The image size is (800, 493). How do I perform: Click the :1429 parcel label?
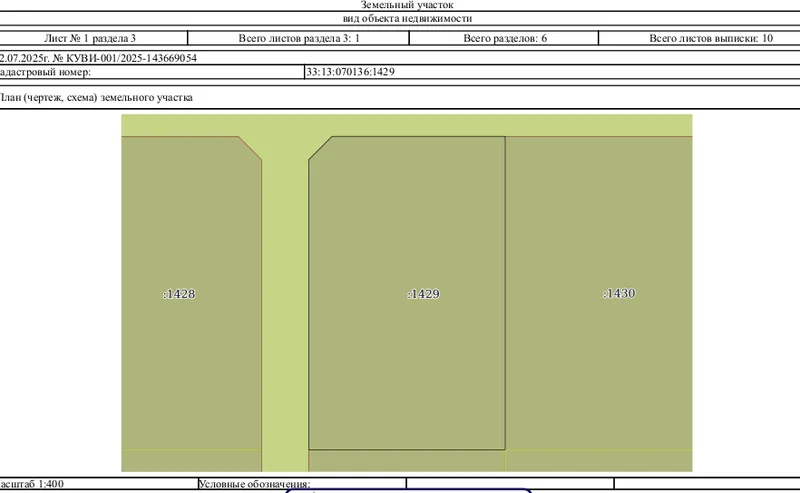click(423, 294)
